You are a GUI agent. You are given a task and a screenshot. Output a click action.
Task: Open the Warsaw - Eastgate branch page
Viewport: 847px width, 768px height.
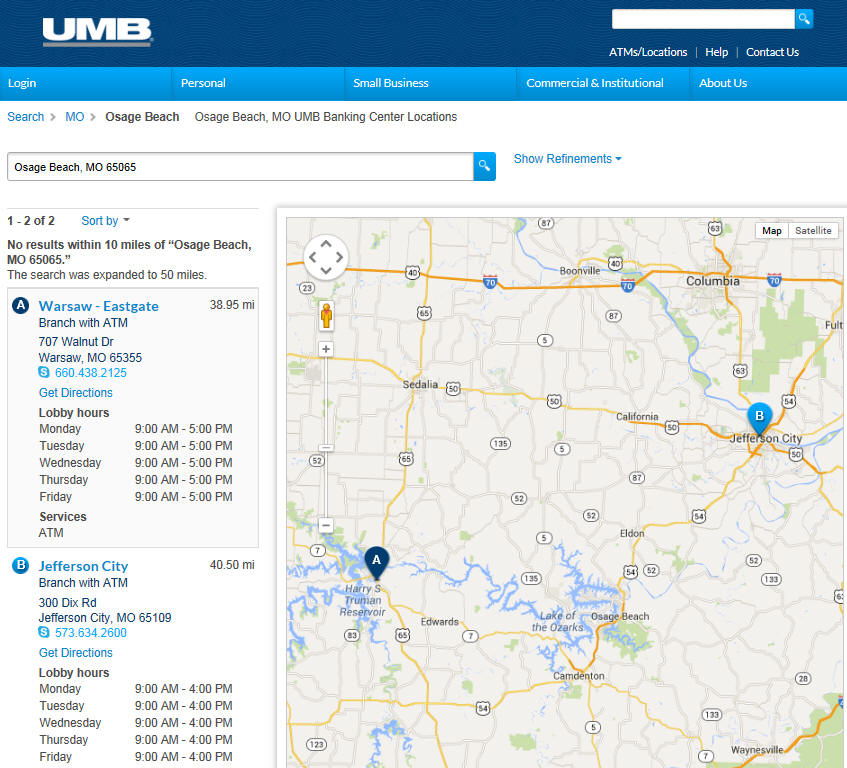coord(99,306)
